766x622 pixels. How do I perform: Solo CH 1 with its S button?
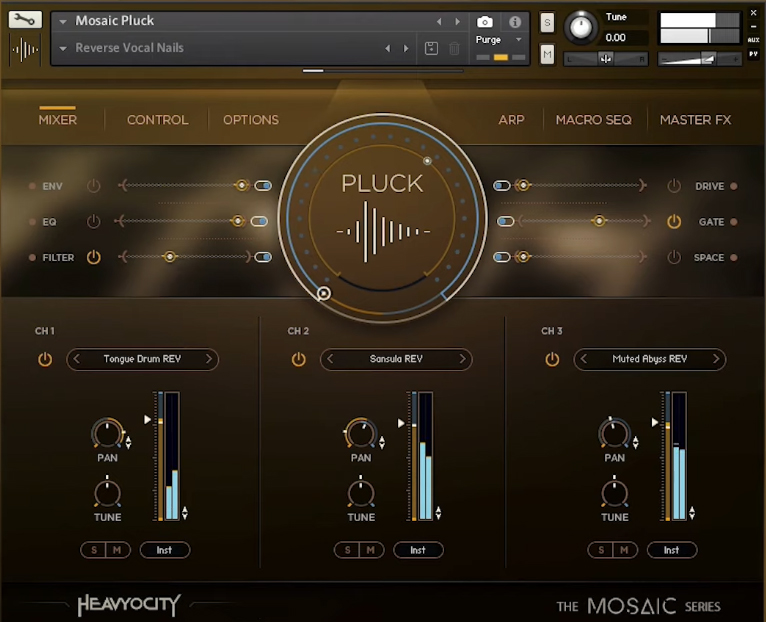click(94, 550)
